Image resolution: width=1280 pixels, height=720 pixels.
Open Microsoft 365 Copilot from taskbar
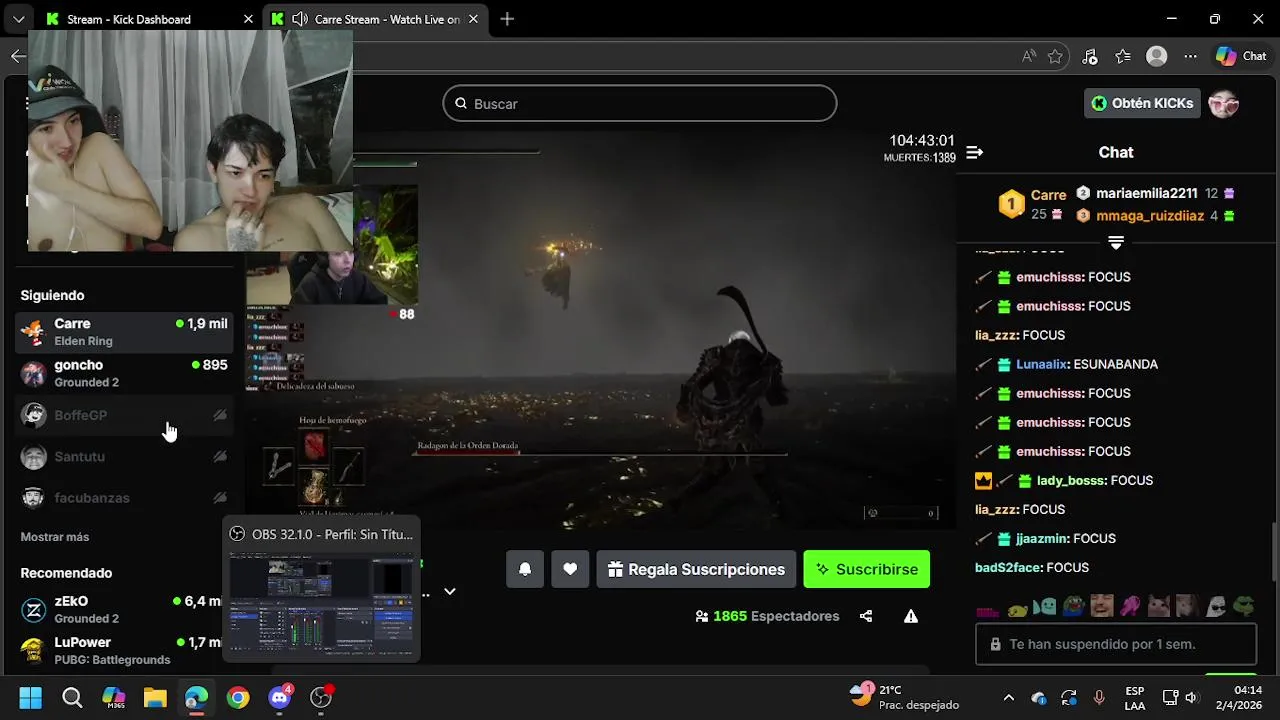tap(113, 697)
